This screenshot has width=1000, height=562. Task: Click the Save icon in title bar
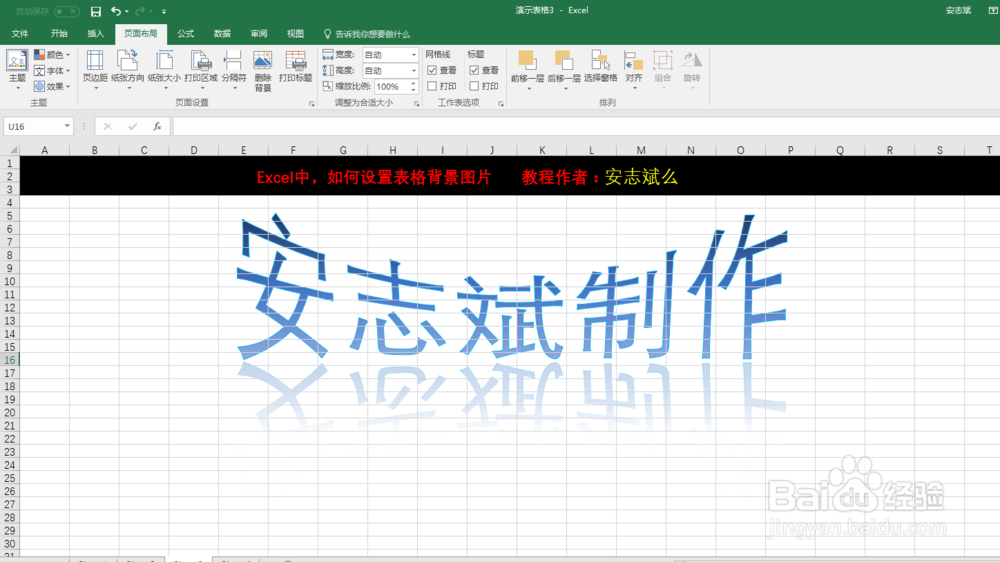(96, 11)
